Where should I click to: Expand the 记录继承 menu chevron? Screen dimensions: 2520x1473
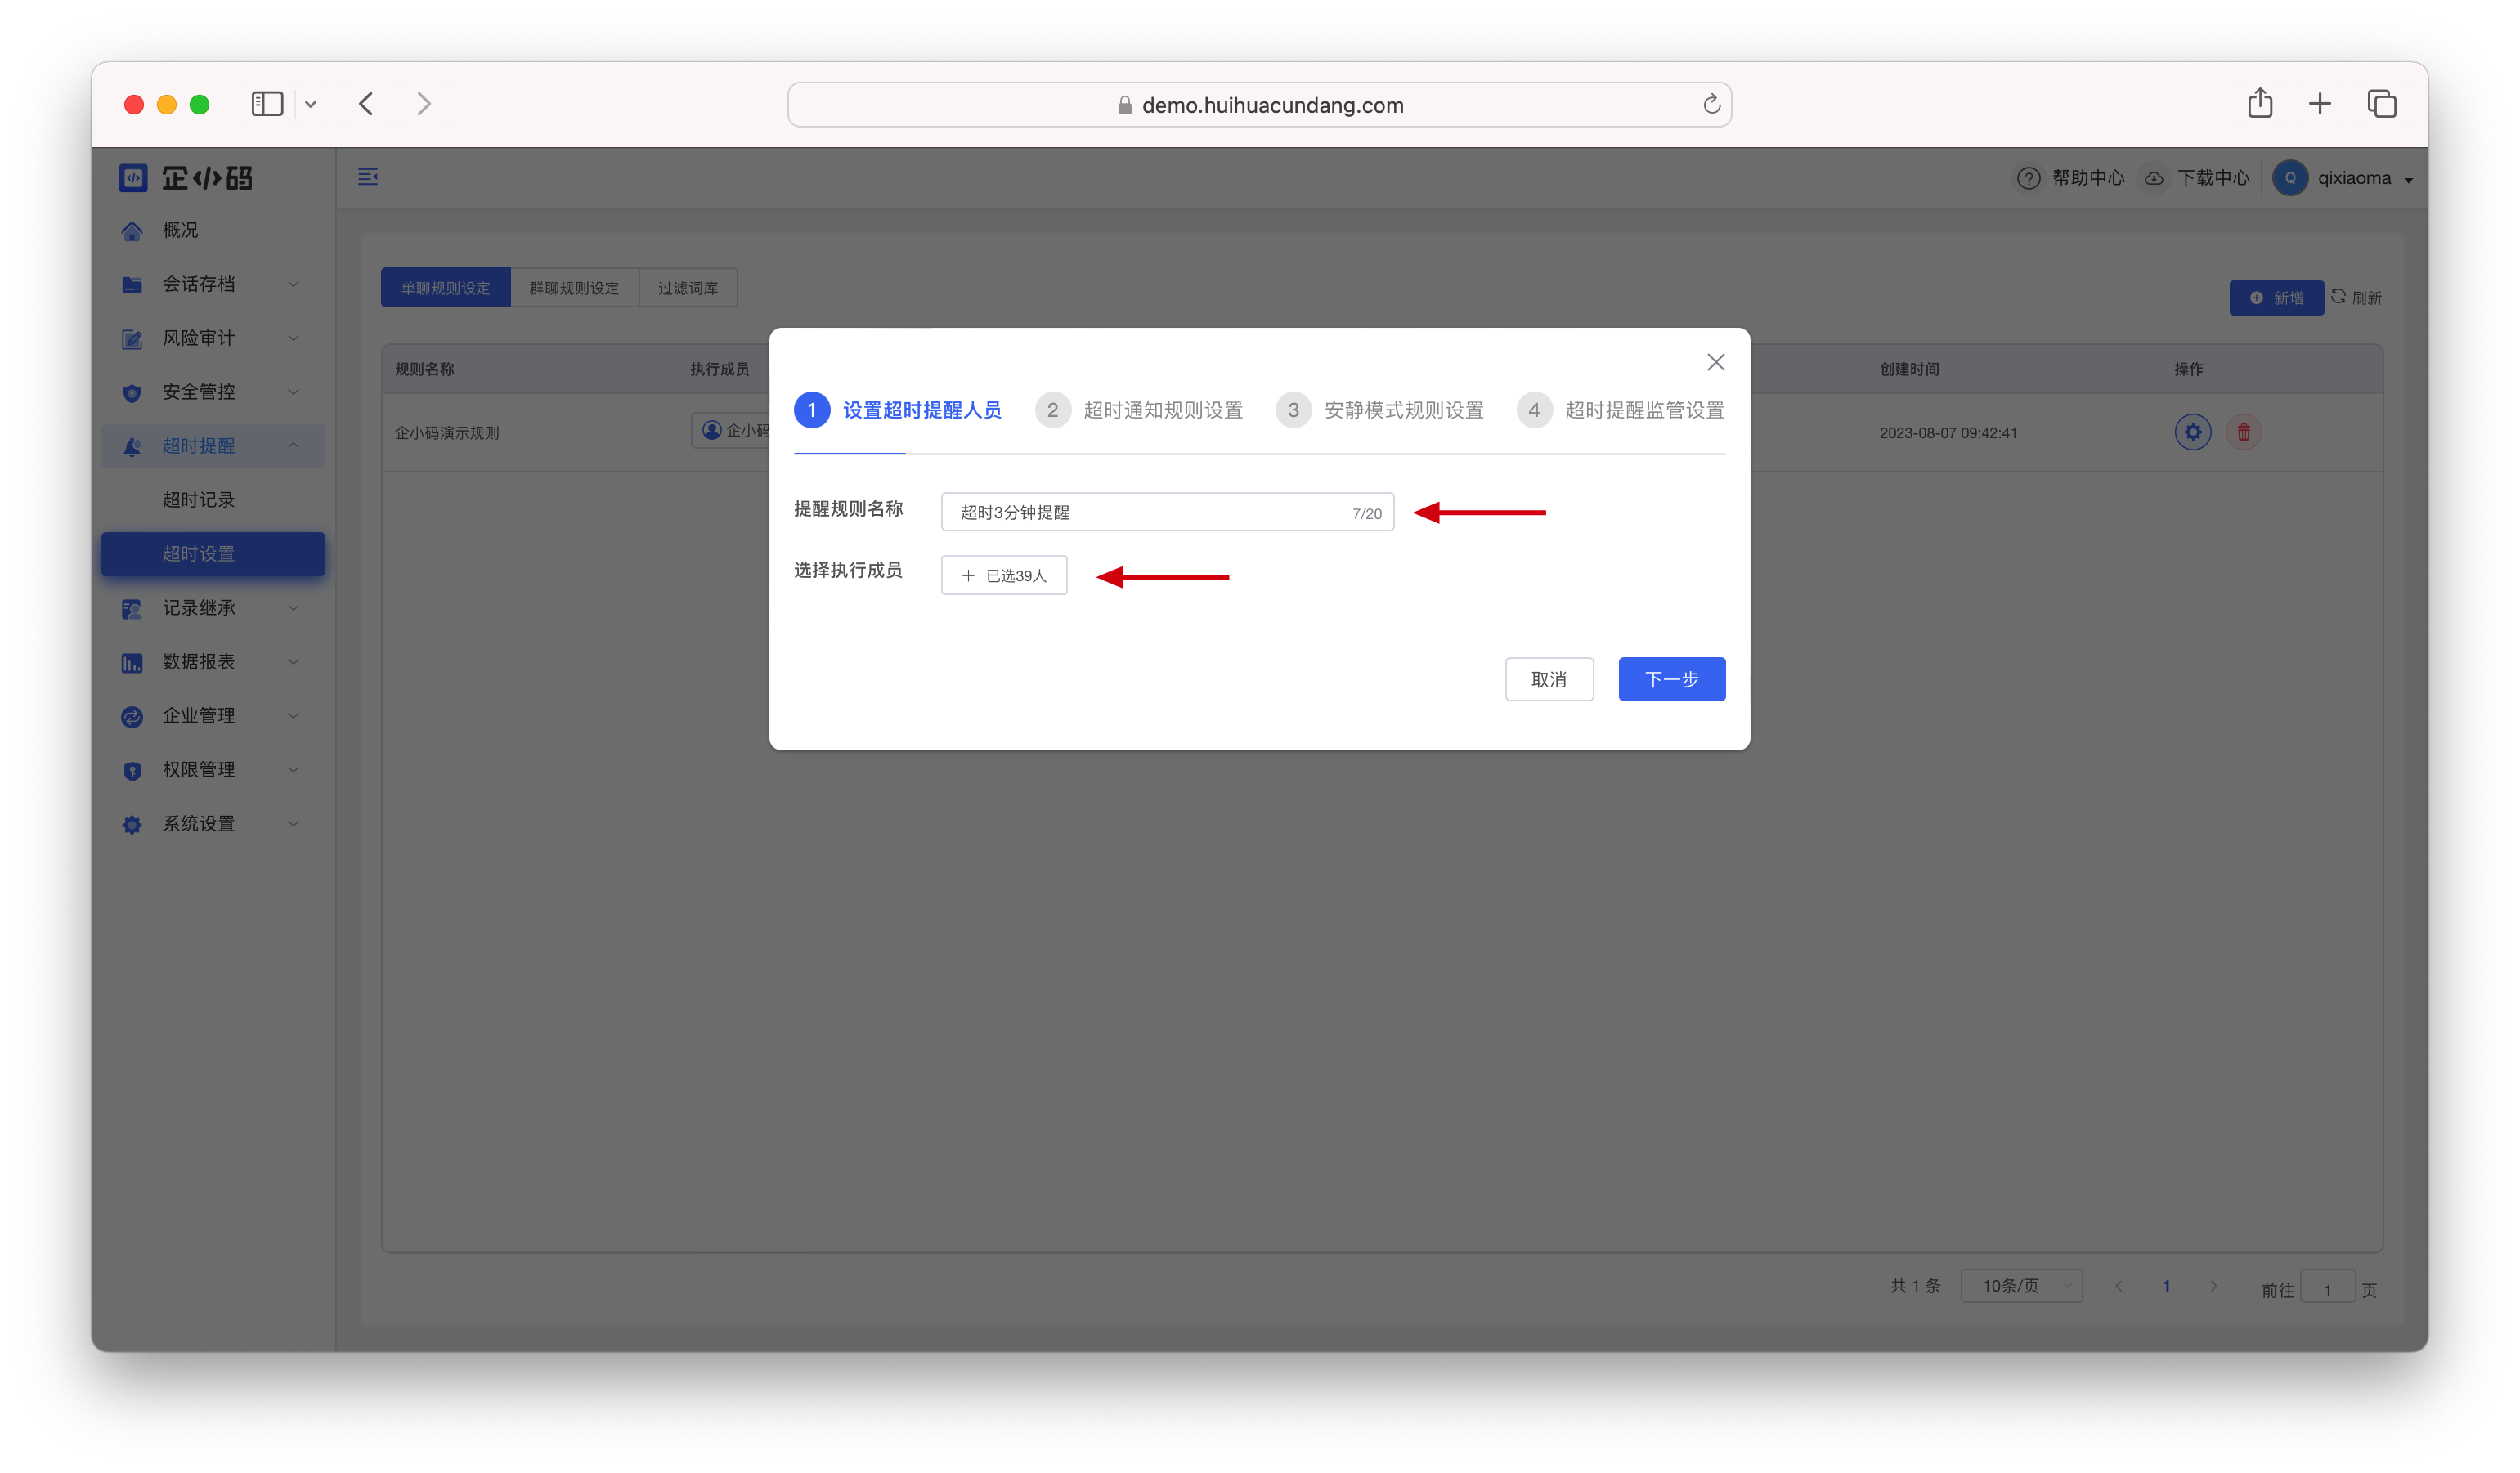[294, 608]
